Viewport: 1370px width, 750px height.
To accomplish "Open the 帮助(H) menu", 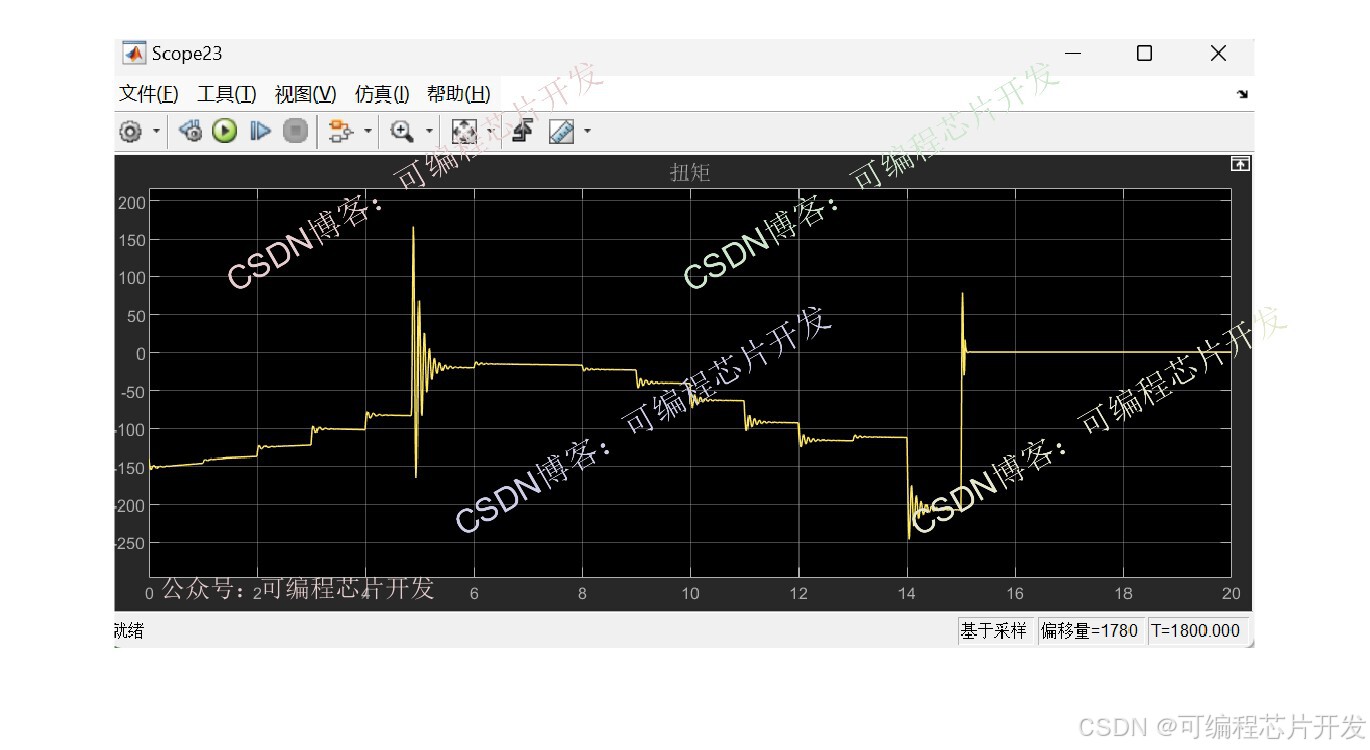I will (458, 94).
